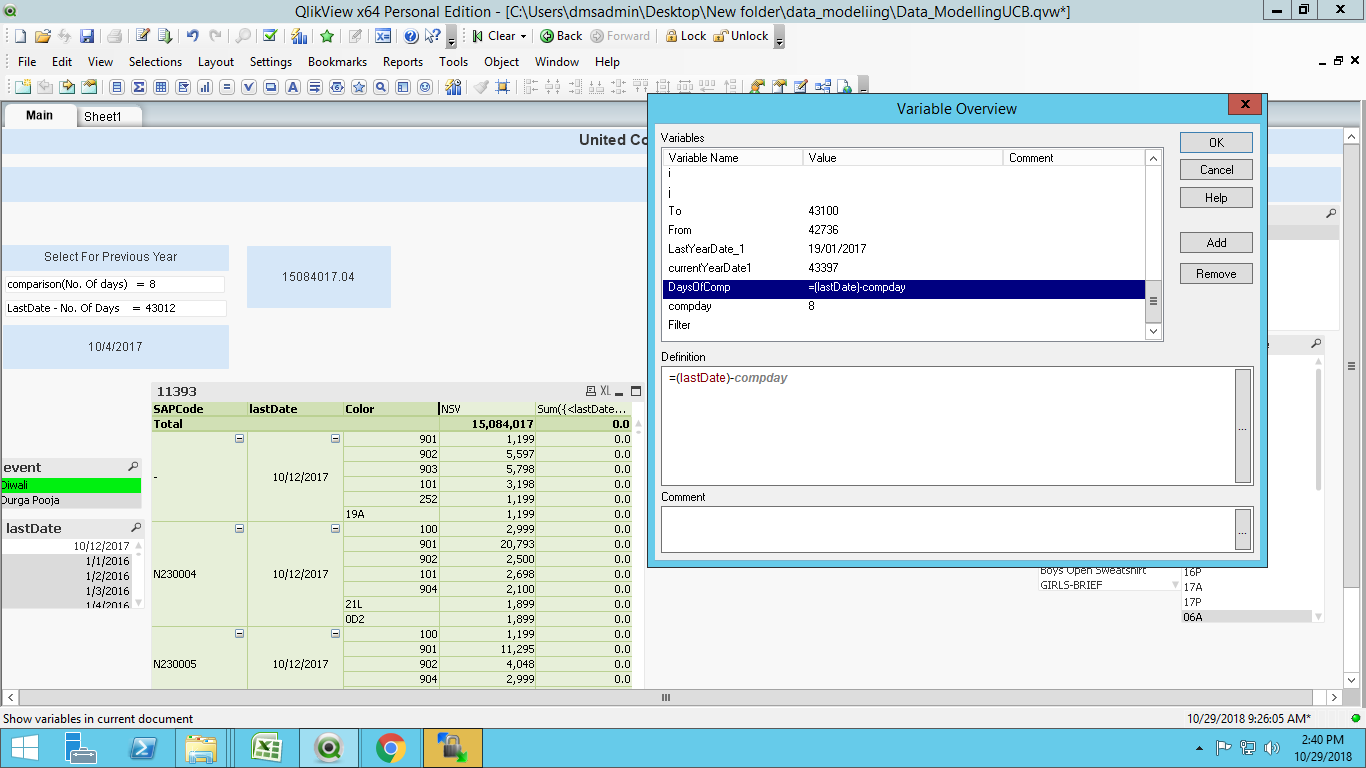This screenshot has width=1366, height=768.
Task: Open the Current Selections checkmark icon
Action: pyautogui.click(x=269, y=36)
